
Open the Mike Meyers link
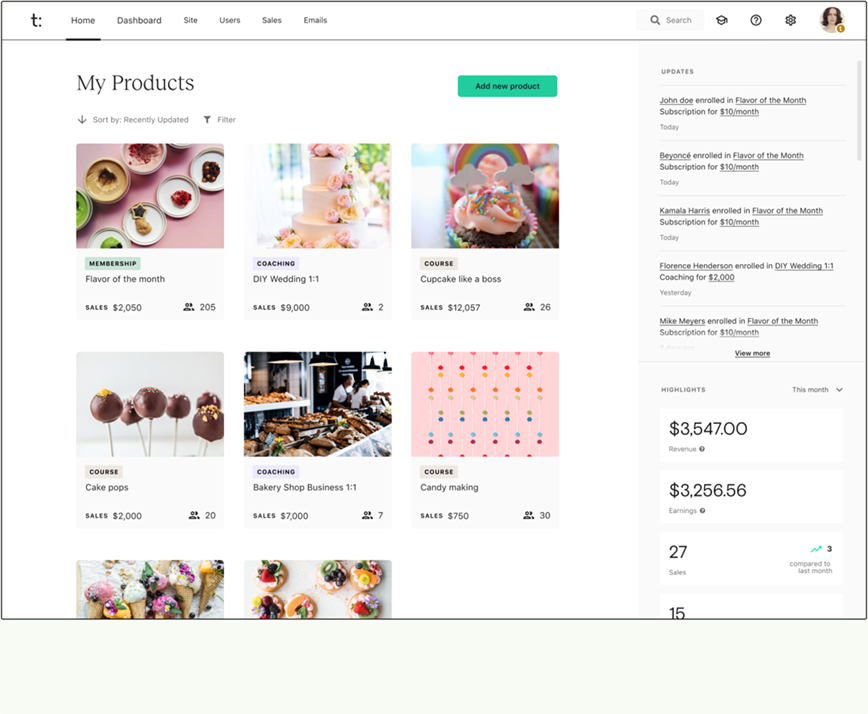tap(682, 321)
